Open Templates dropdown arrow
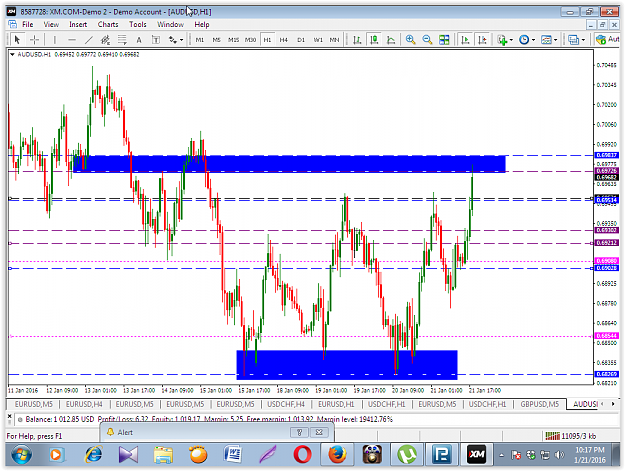 (556, 40)
